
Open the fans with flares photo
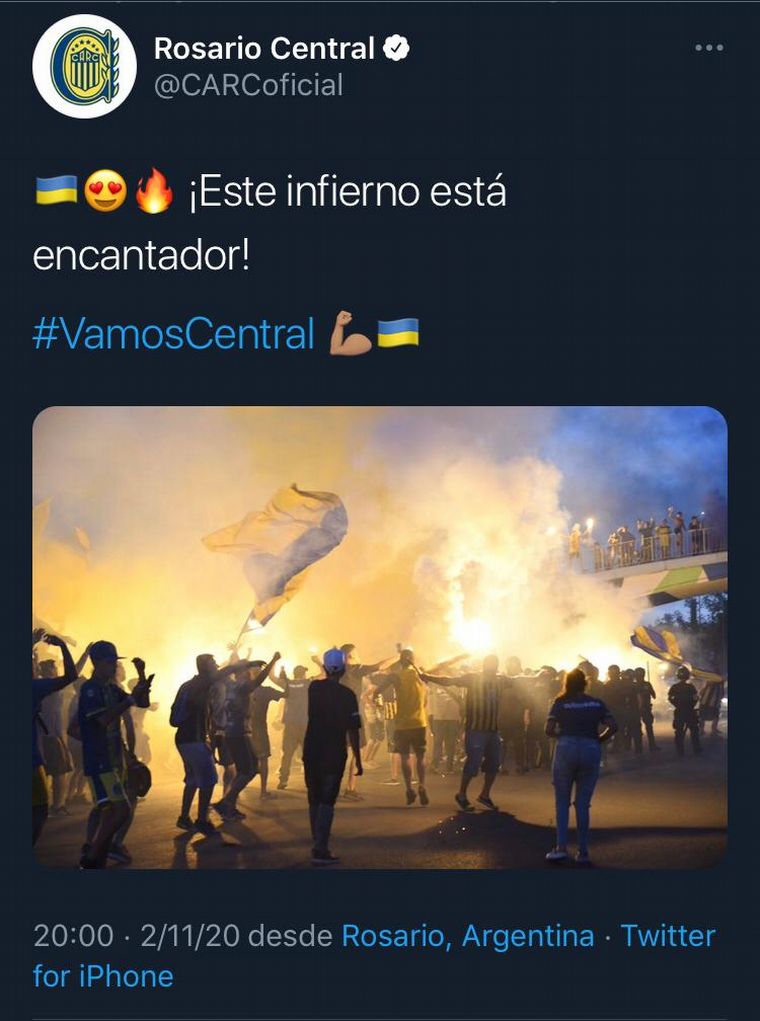click(380, 637)
